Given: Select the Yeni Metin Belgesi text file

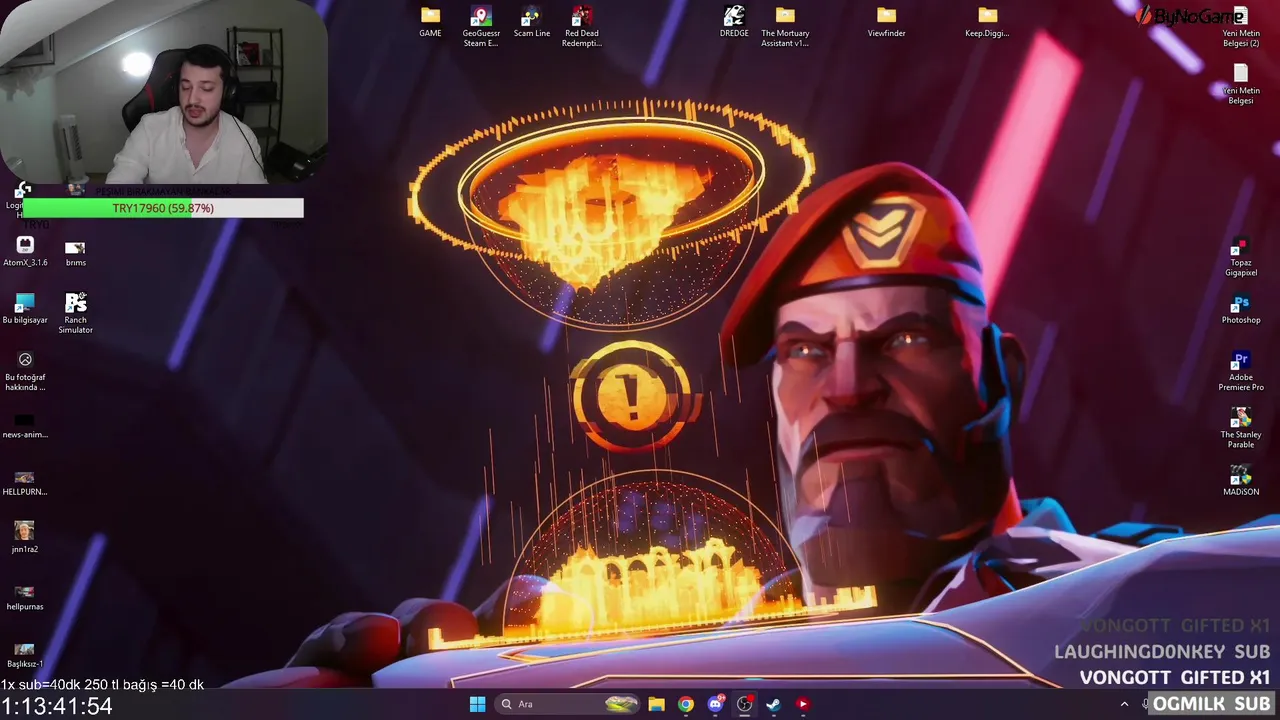Looking at the screenshot, I should click(x=1241, y=84).
